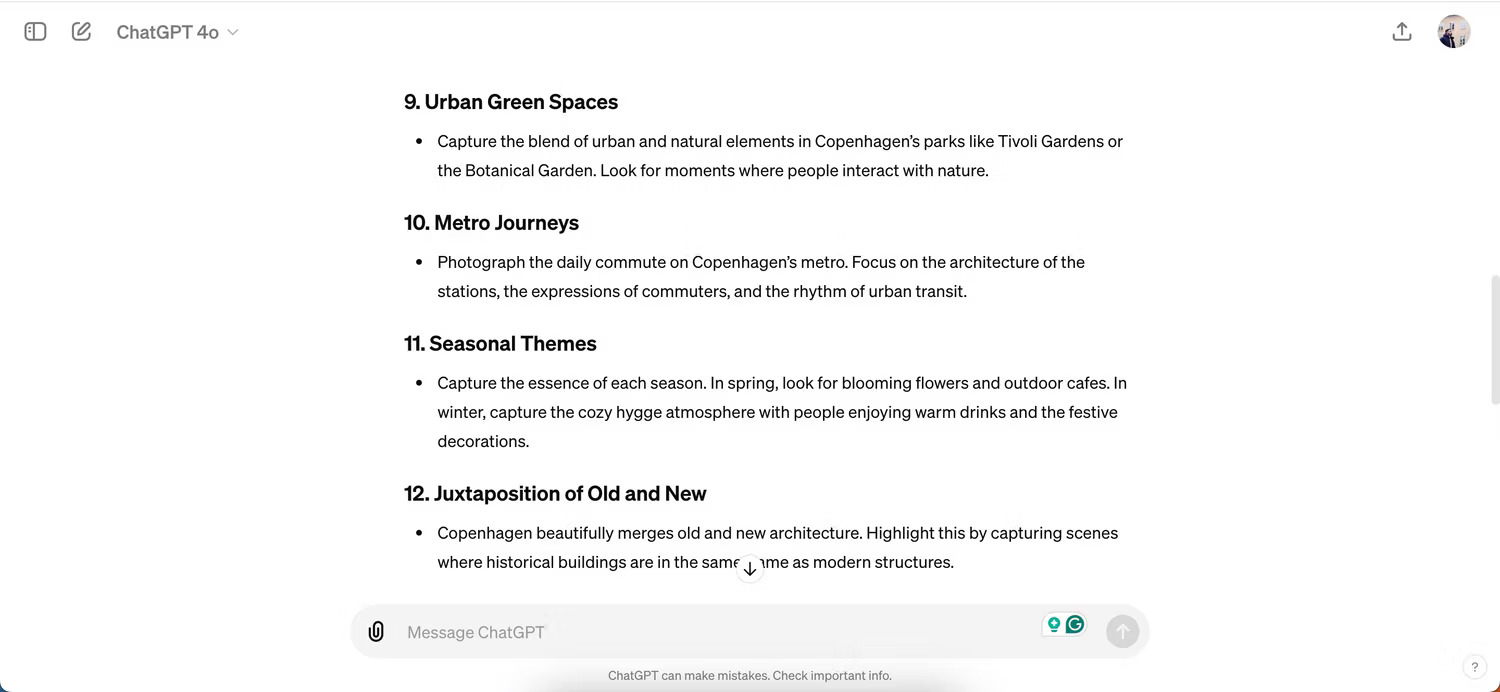Click the "9. Urban Green Spaces" heading
Viewport: 1500px width, 692px height.
(511, 102)
